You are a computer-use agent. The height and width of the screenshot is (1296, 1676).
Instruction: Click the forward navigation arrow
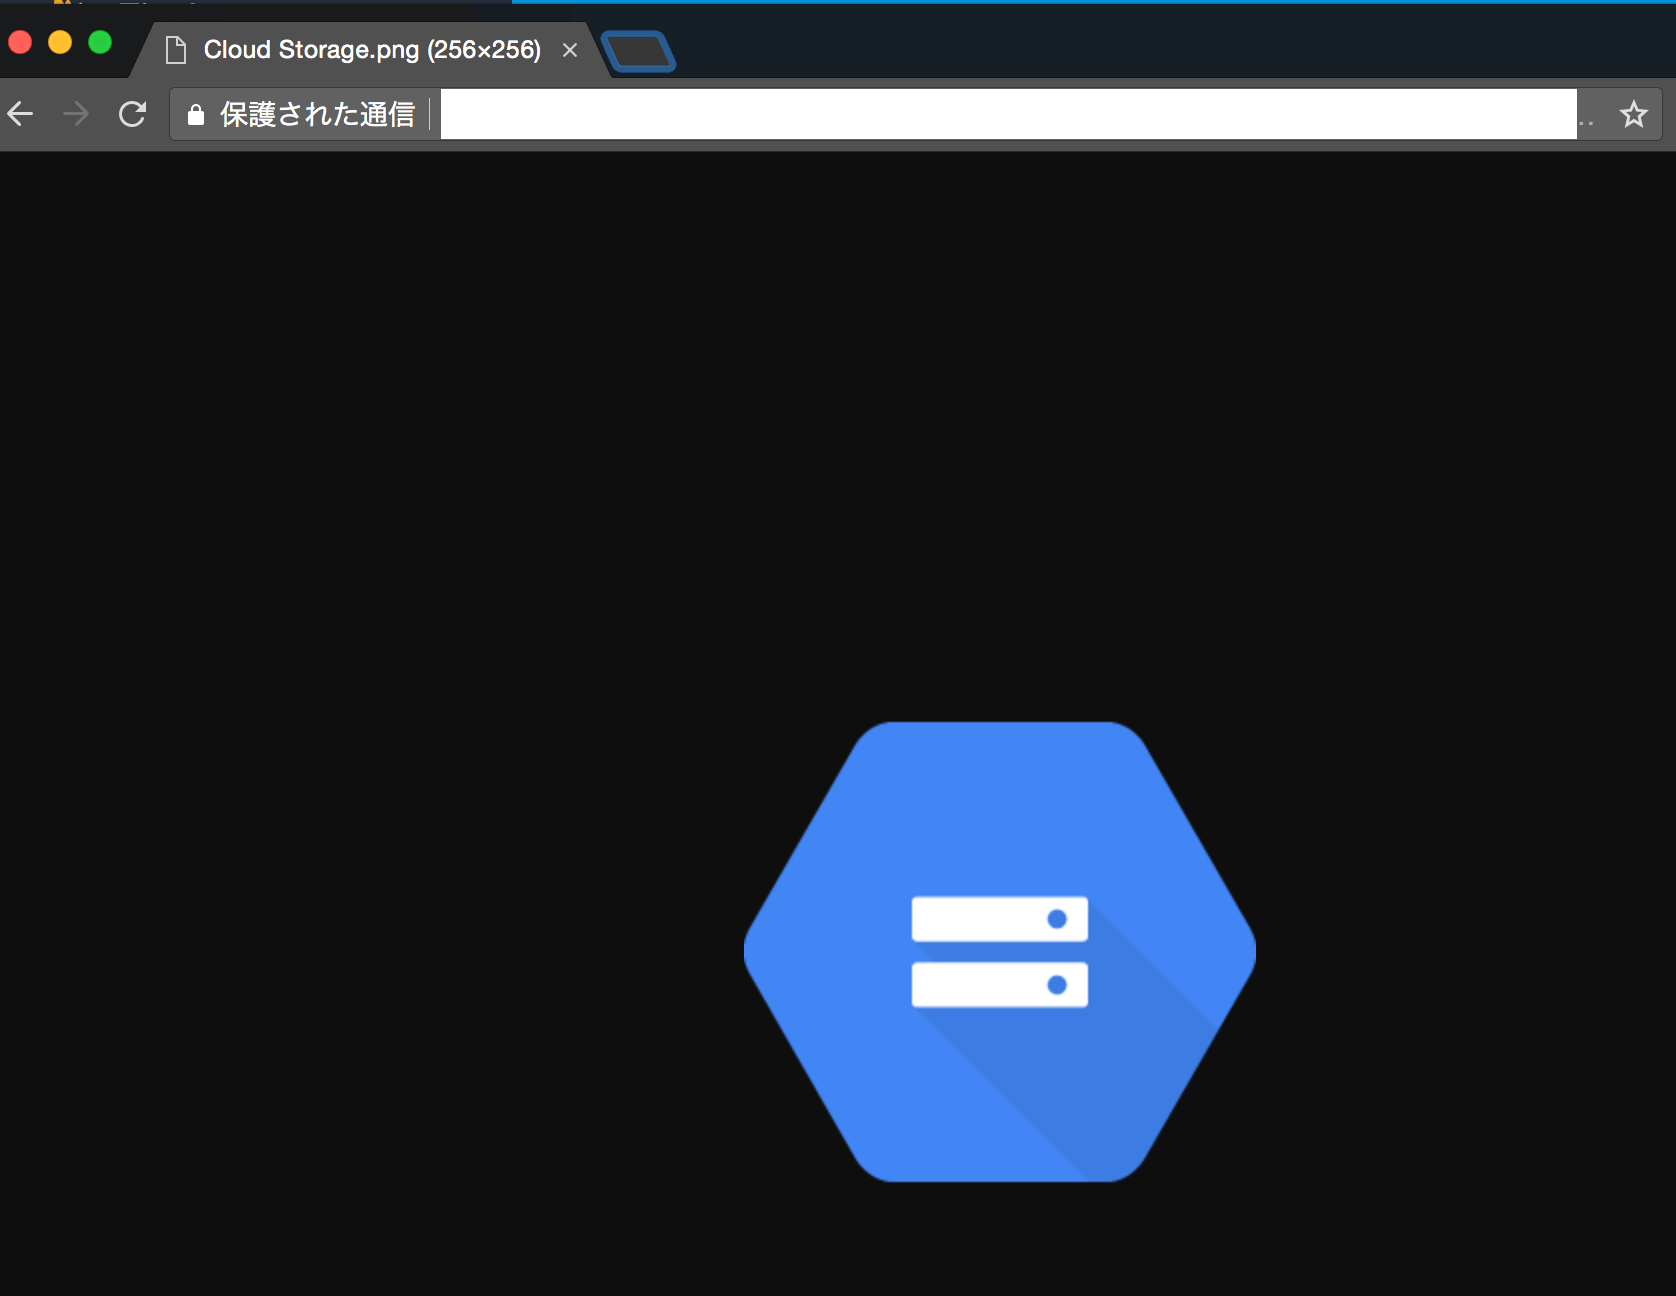click(x=76, y=114)
